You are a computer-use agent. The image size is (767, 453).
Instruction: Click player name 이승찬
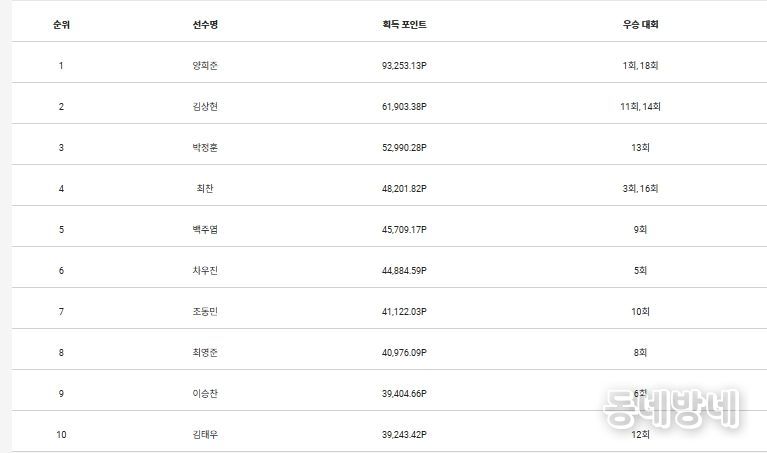click(x=205, y=394)
